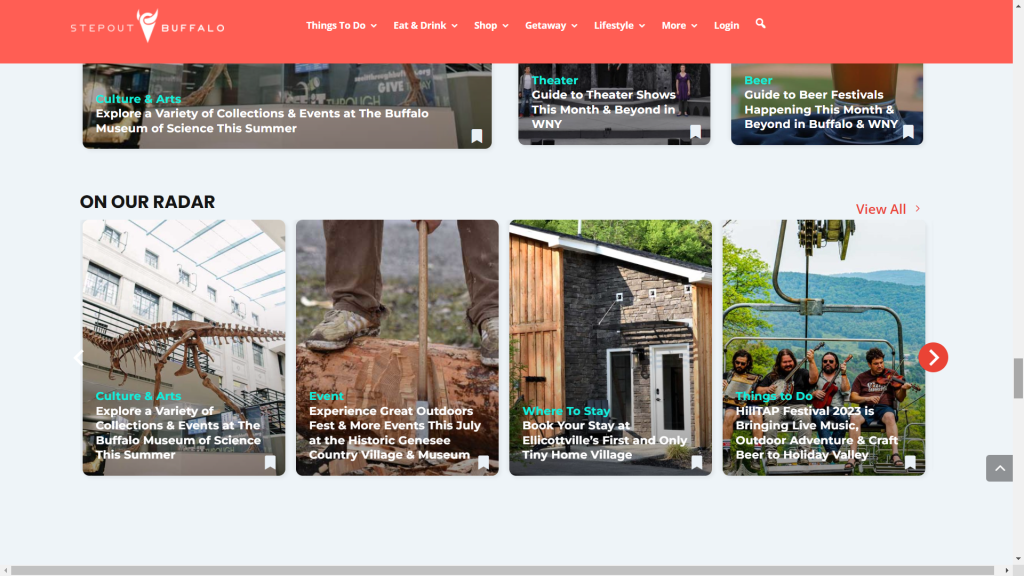The width and height of the screenshot is (1024, 576).
Task: Bookmark the Ellicottville Tiny Home Village card
Action: 697,462
